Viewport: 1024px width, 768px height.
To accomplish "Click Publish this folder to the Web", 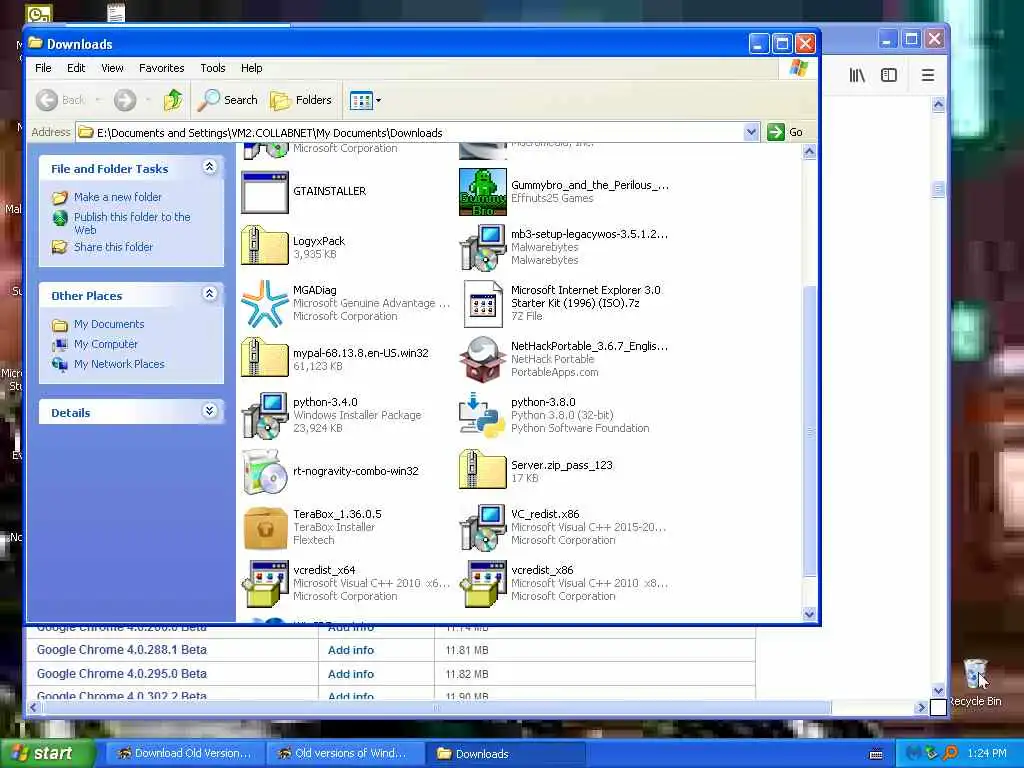I will click(x=132, y=223).
